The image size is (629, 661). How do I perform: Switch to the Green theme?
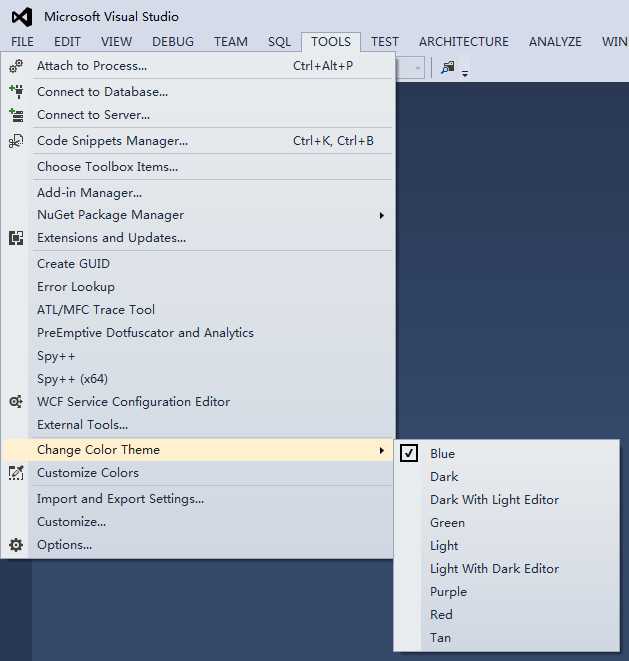click(507, 523)
